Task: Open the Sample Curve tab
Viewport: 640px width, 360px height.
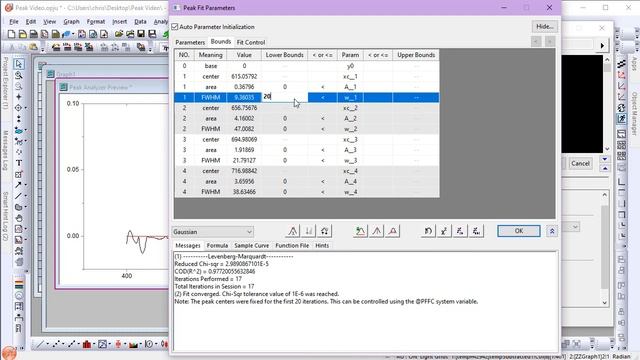Action: click(x=251, y=246)
